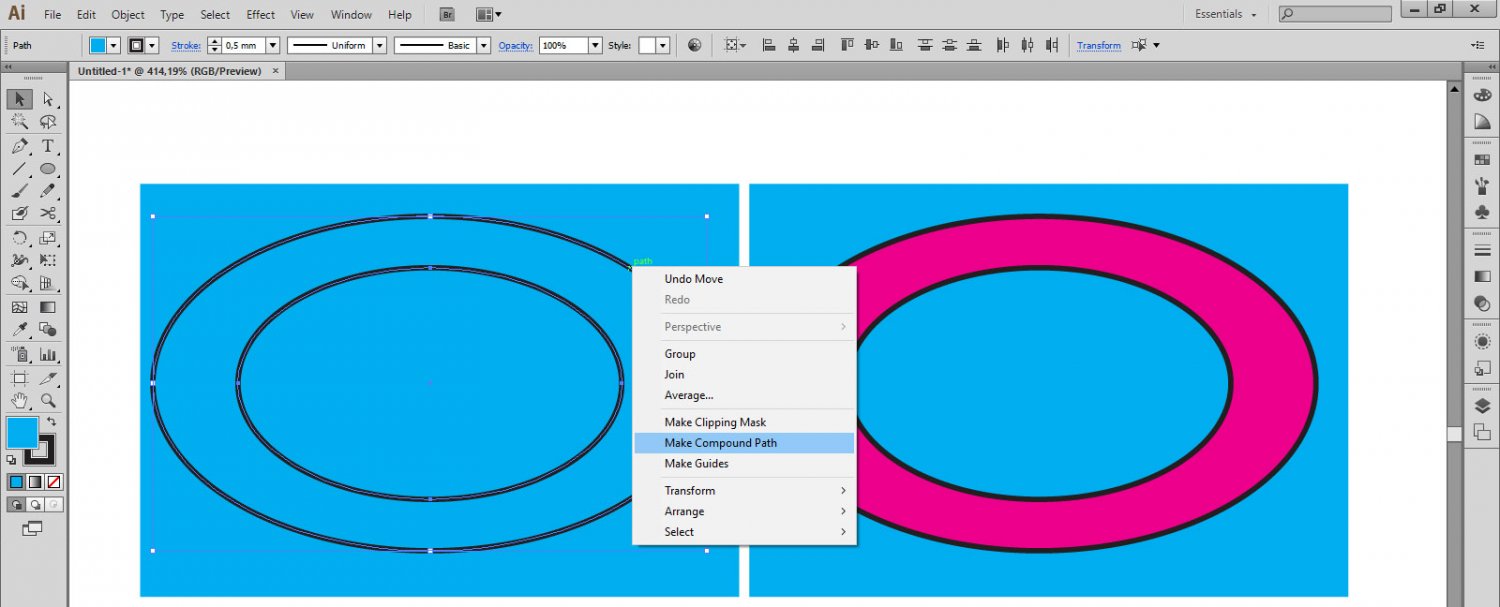
Task: Select the Paintbrush tool
Action: coord(19,191)
